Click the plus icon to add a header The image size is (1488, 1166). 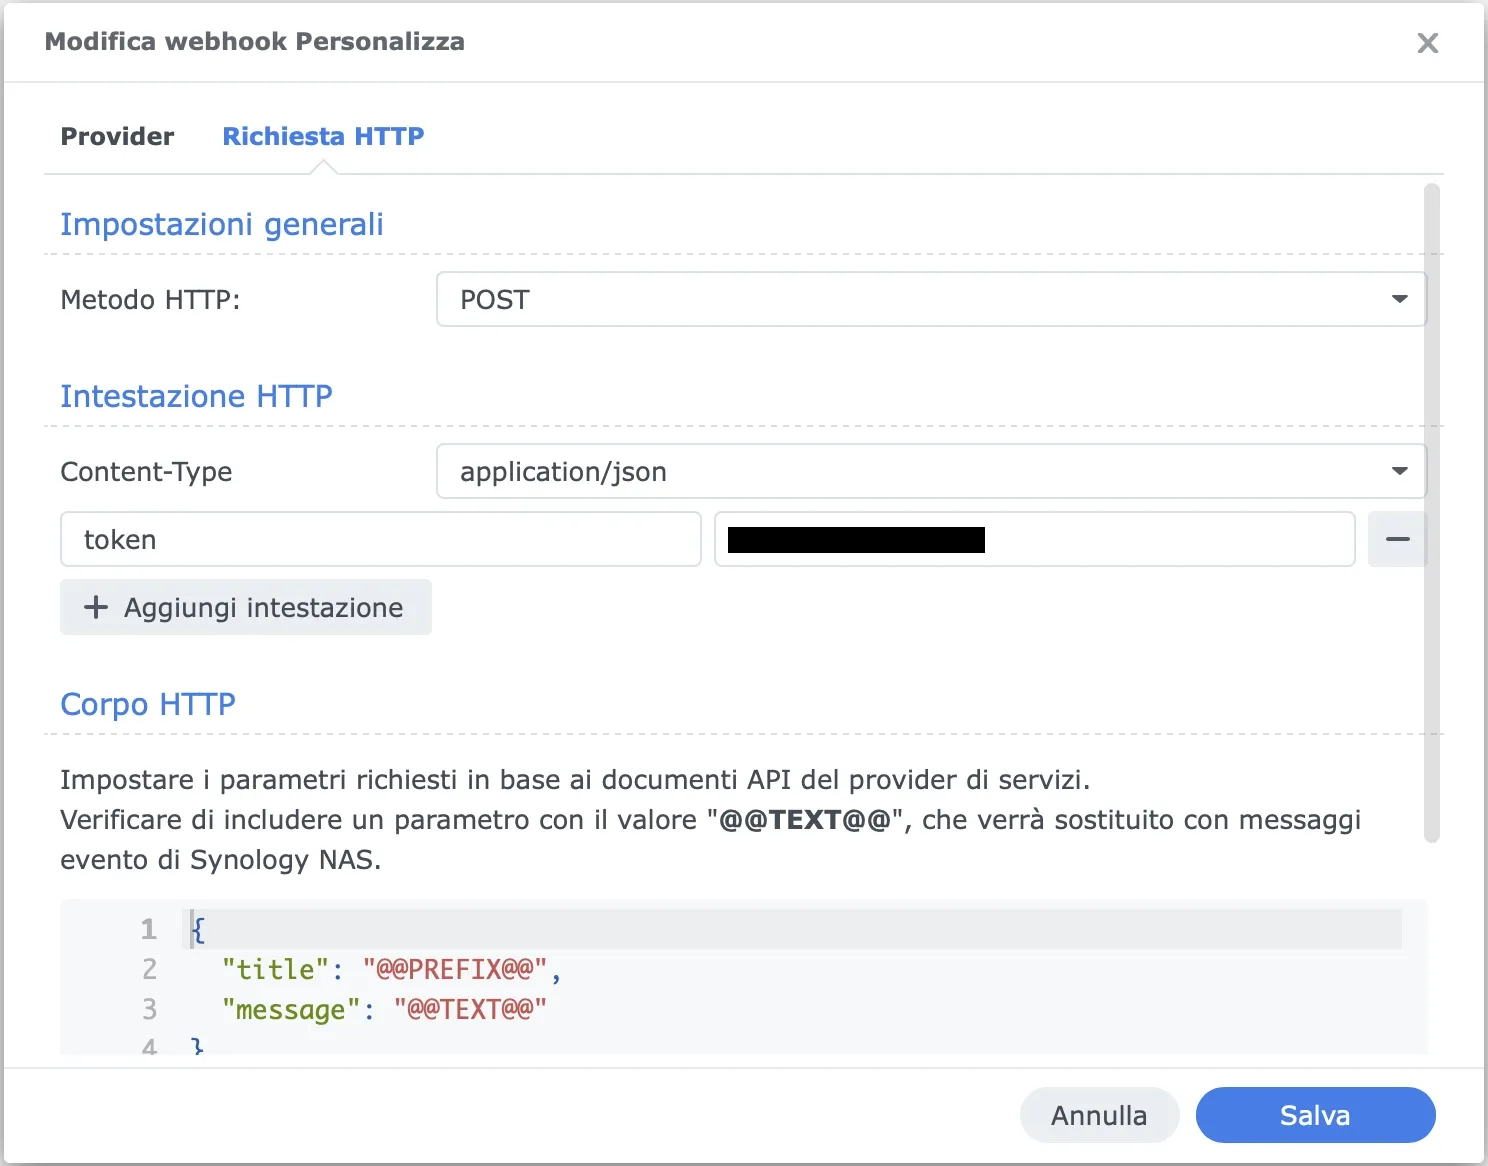pos(95,607)
